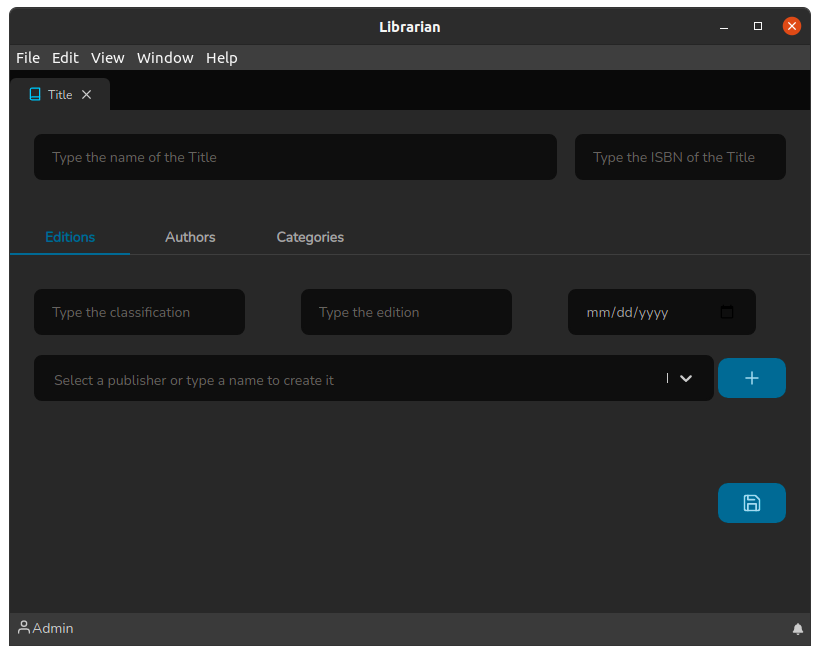820x655 pixels.
Task: Click the notification bell icon
Action: point(798,628)
